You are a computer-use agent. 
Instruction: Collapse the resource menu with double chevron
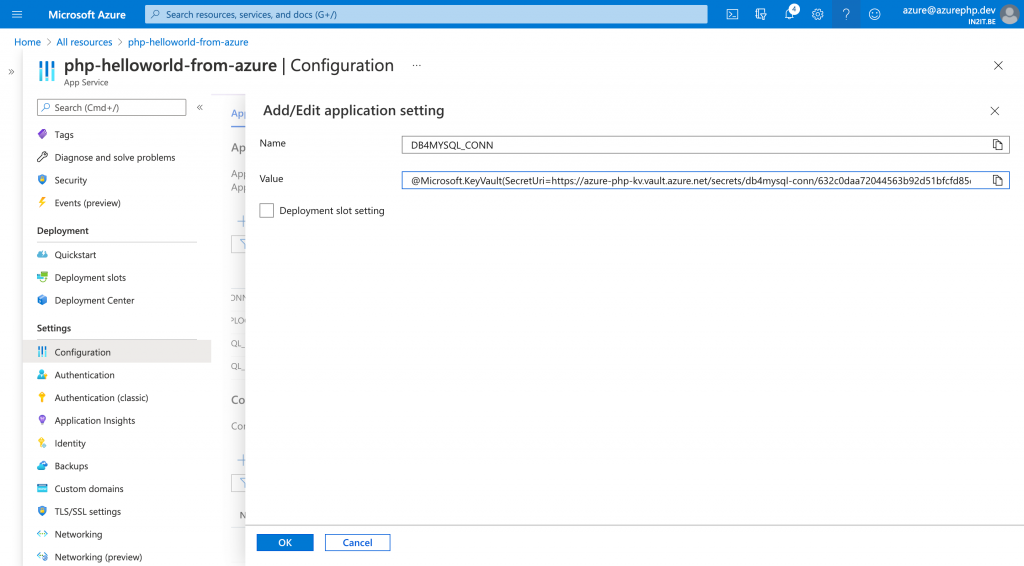pos(200,107)
